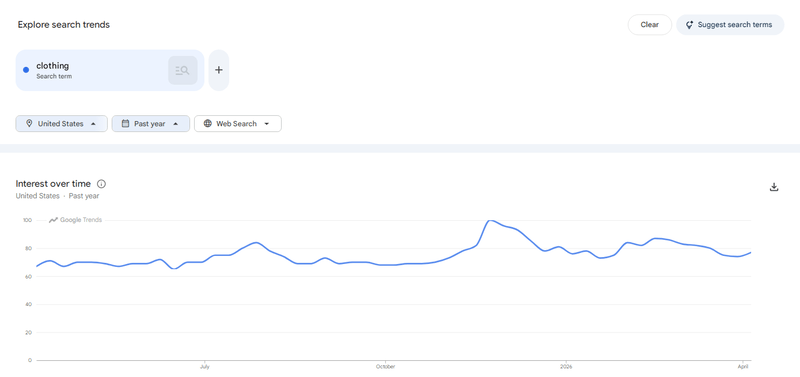Click the 100 value on the y-axis
800x377 pixels.
click(x=27, y=220)
